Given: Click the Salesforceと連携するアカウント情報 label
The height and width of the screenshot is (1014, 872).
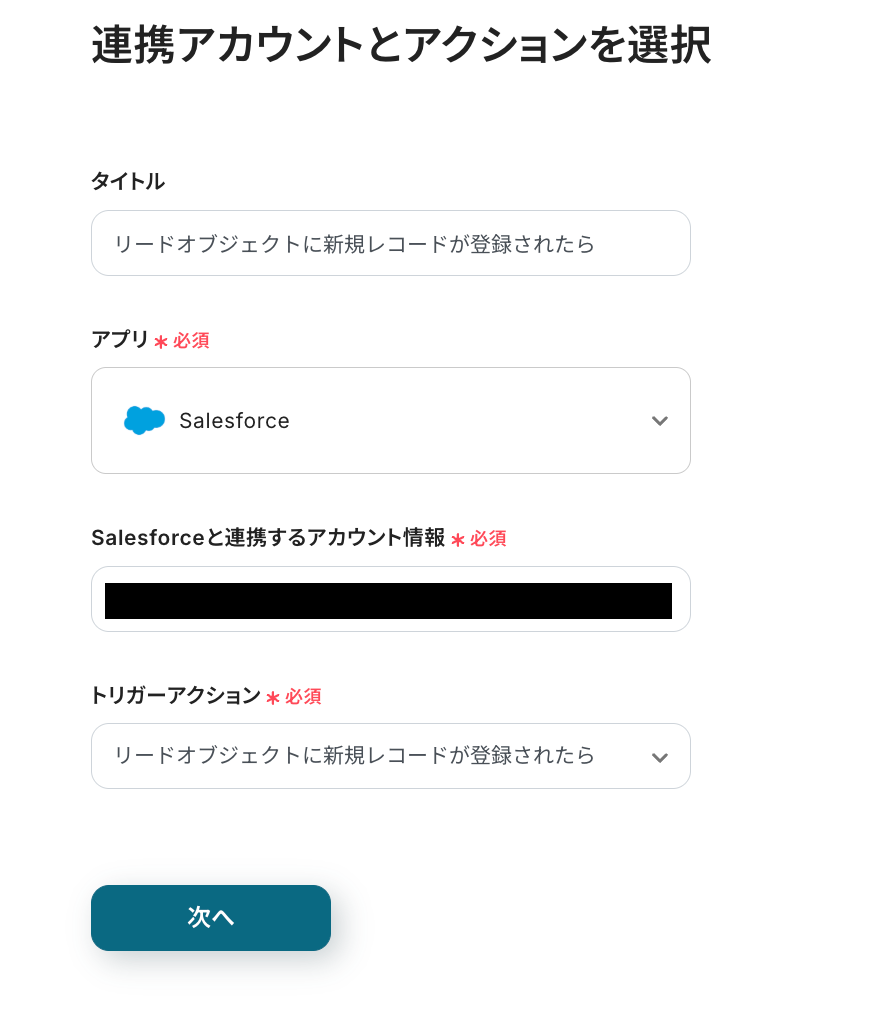Looking at the screenshot, I should [267, 538].
